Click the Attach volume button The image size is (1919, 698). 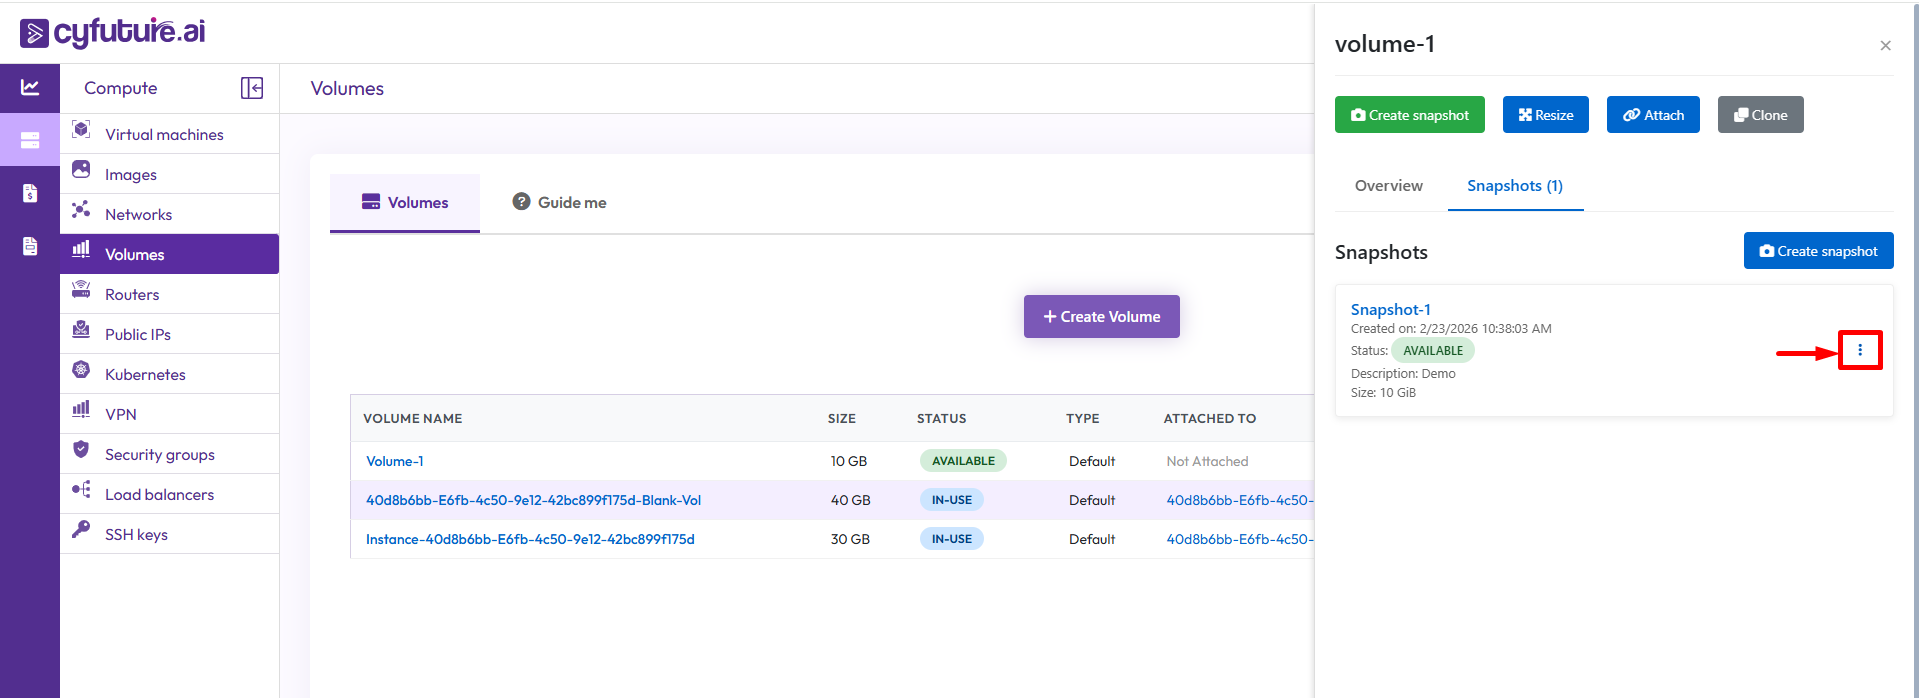tap(1652, 115)
